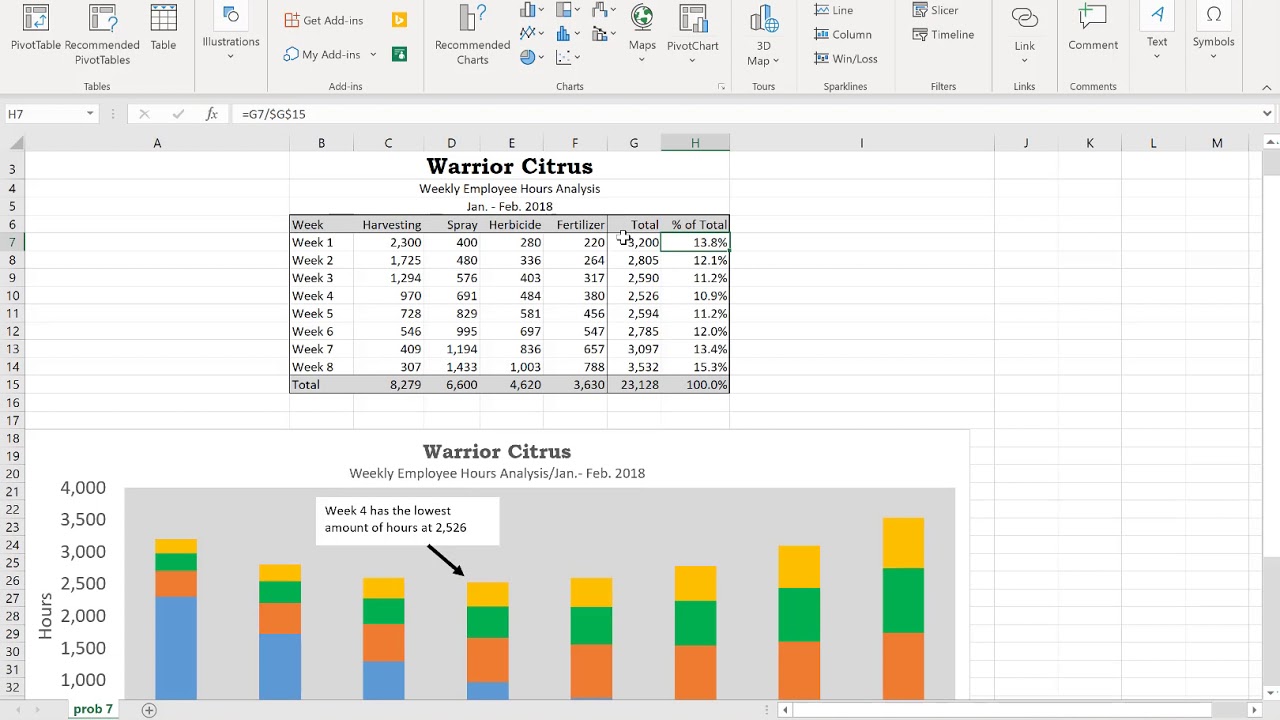Insert a scatter or bubble chart
The width and height of the screenshot is (1280, 720).
click(x=568, y=57)
